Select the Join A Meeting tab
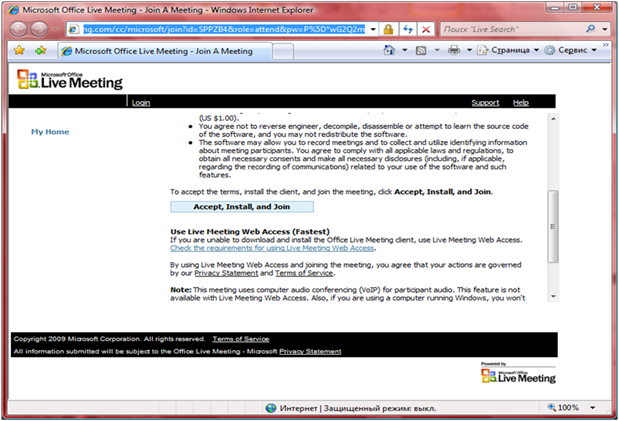 (x=165, y=51)
